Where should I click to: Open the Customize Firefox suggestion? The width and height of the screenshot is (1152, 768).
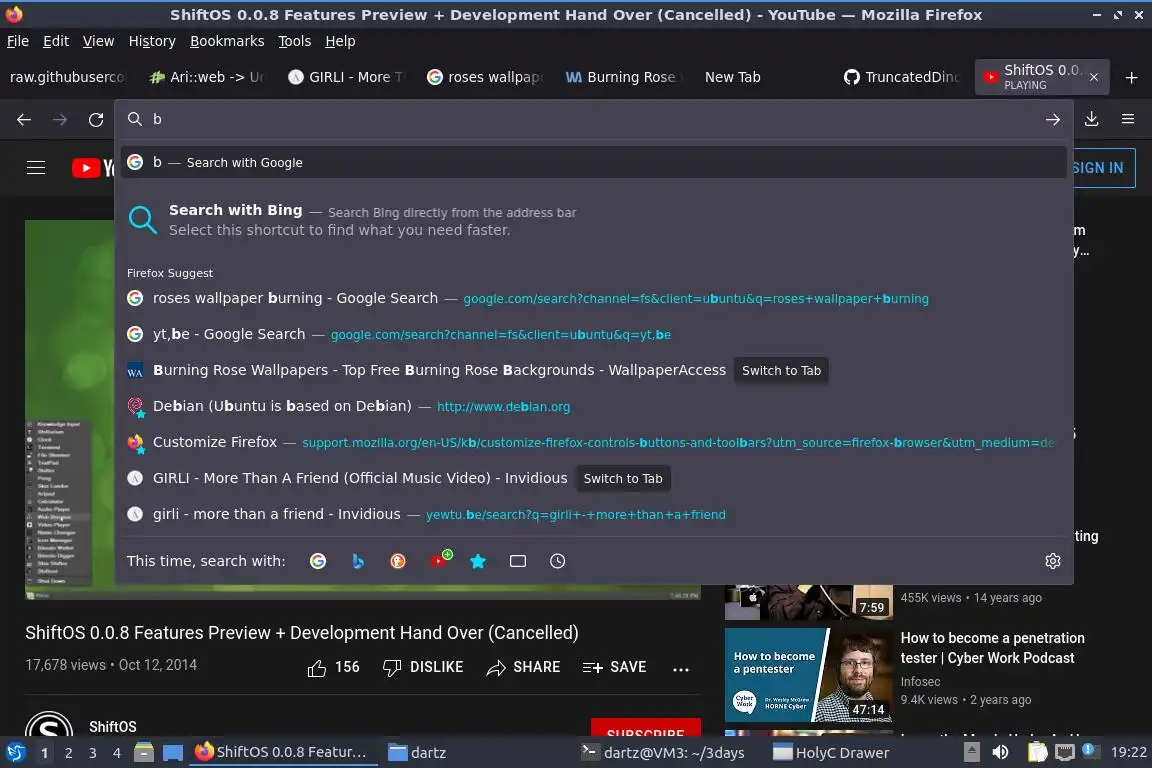pos(594,442)
